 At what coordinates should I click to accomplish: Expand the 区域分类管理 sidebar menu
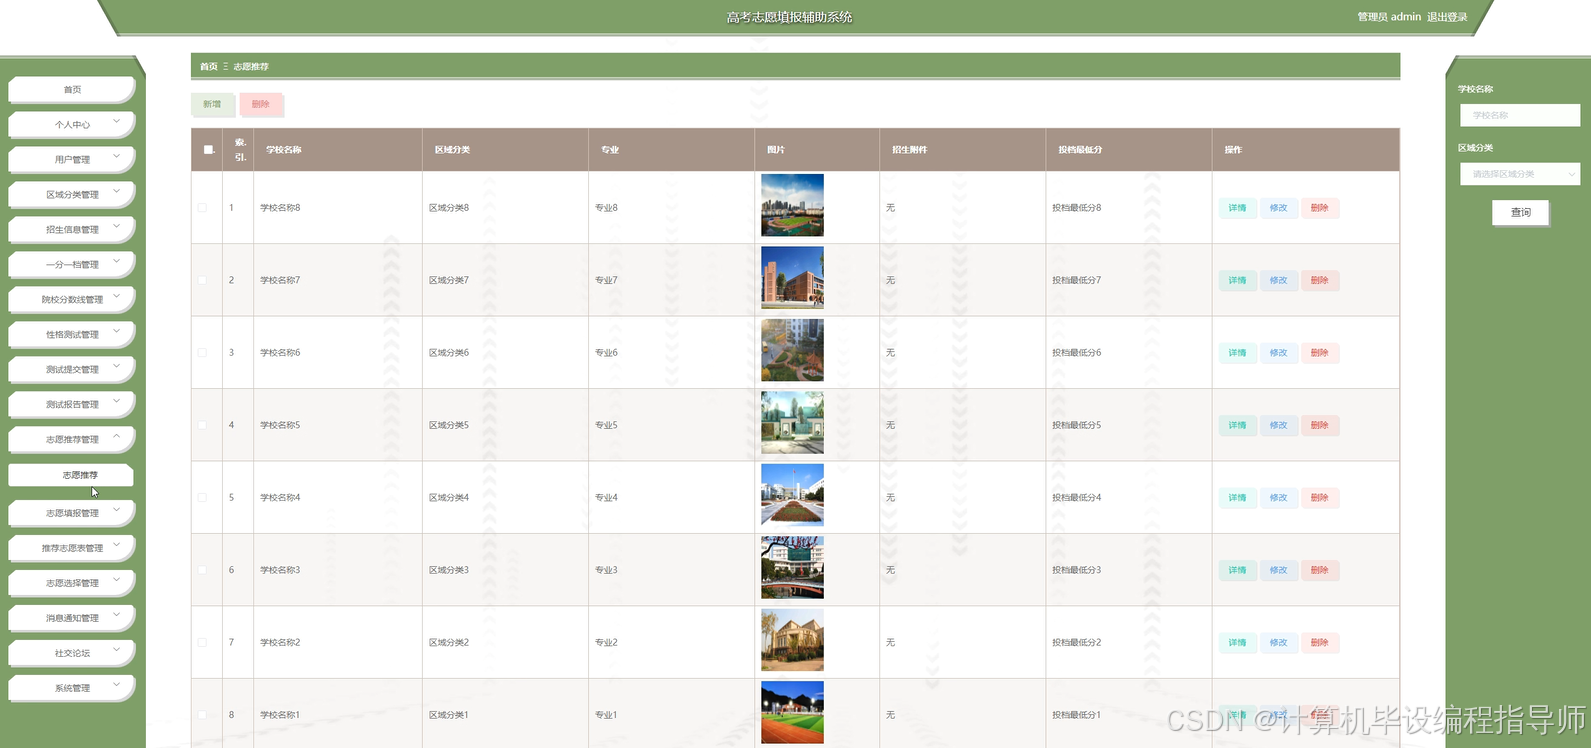pyautogui.click(x=72, y=194)
